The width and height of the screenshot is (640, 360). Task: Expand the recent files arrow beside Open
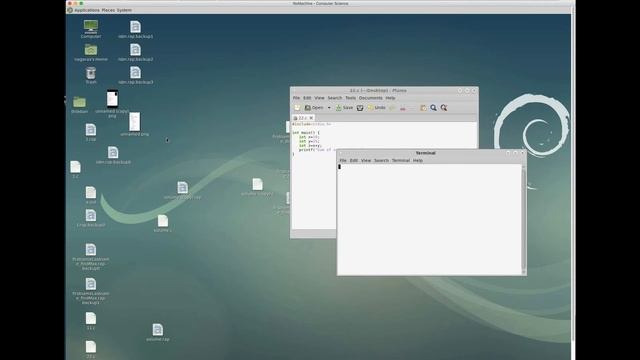(329, 108)
